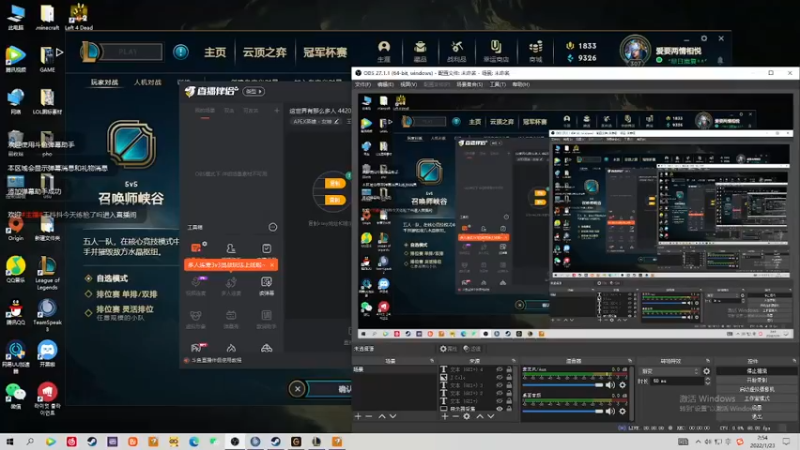800x450 pixels.
Task: Select the only scene in OBS scenes list
Action: (x=394, y=369)
